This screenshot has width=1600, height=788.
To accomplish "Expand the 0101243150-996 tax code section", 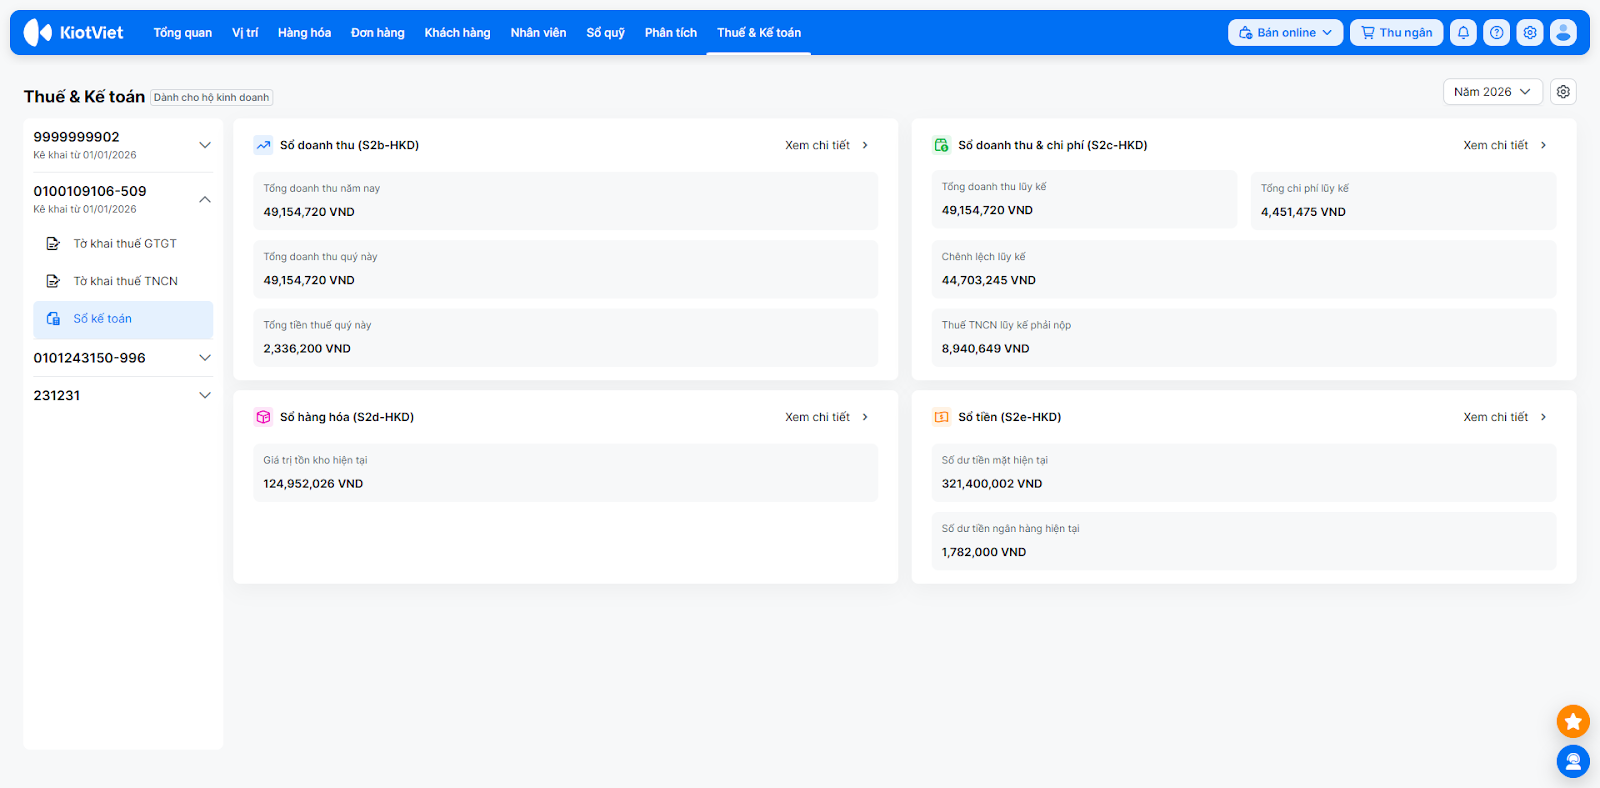I will (x=205, y=358).
